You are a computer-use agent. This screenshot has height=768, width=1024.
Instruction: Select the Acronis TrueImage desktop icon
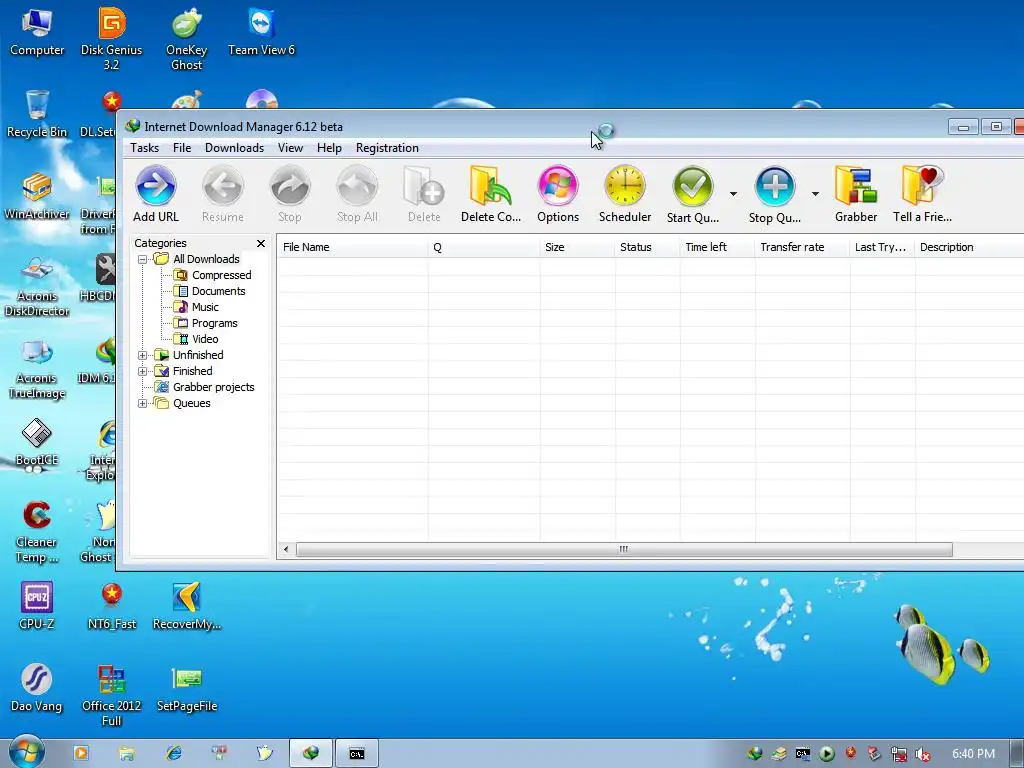[x=37, y=368]
